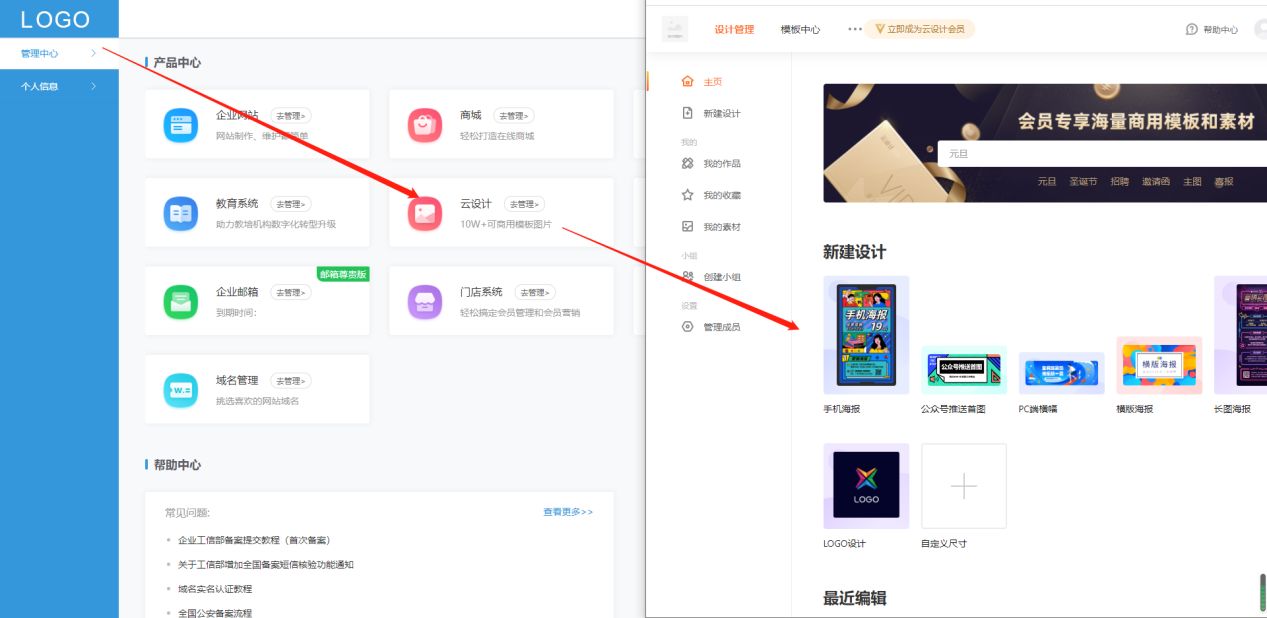
Task: Open 查看更多 to see more FAQs
Action: tap(566, 510)
